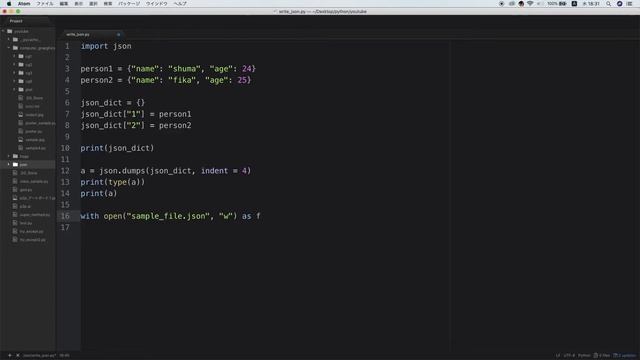Open the 選択 menu
This screenshot has height=360, width=640.
pos(93,4)
